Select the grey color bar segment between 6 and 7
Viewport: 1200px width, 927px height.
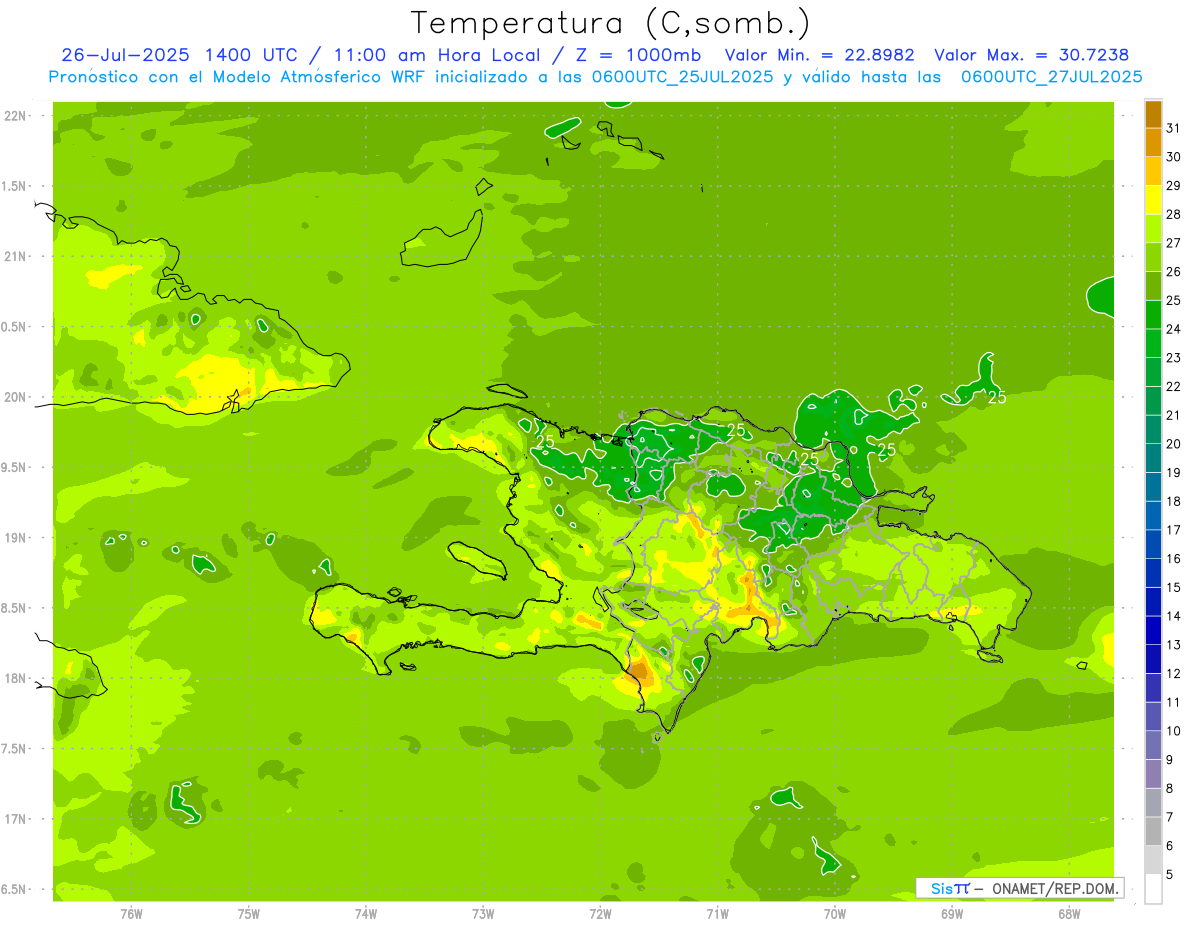pyautogui.click(x=1153, y=831)
